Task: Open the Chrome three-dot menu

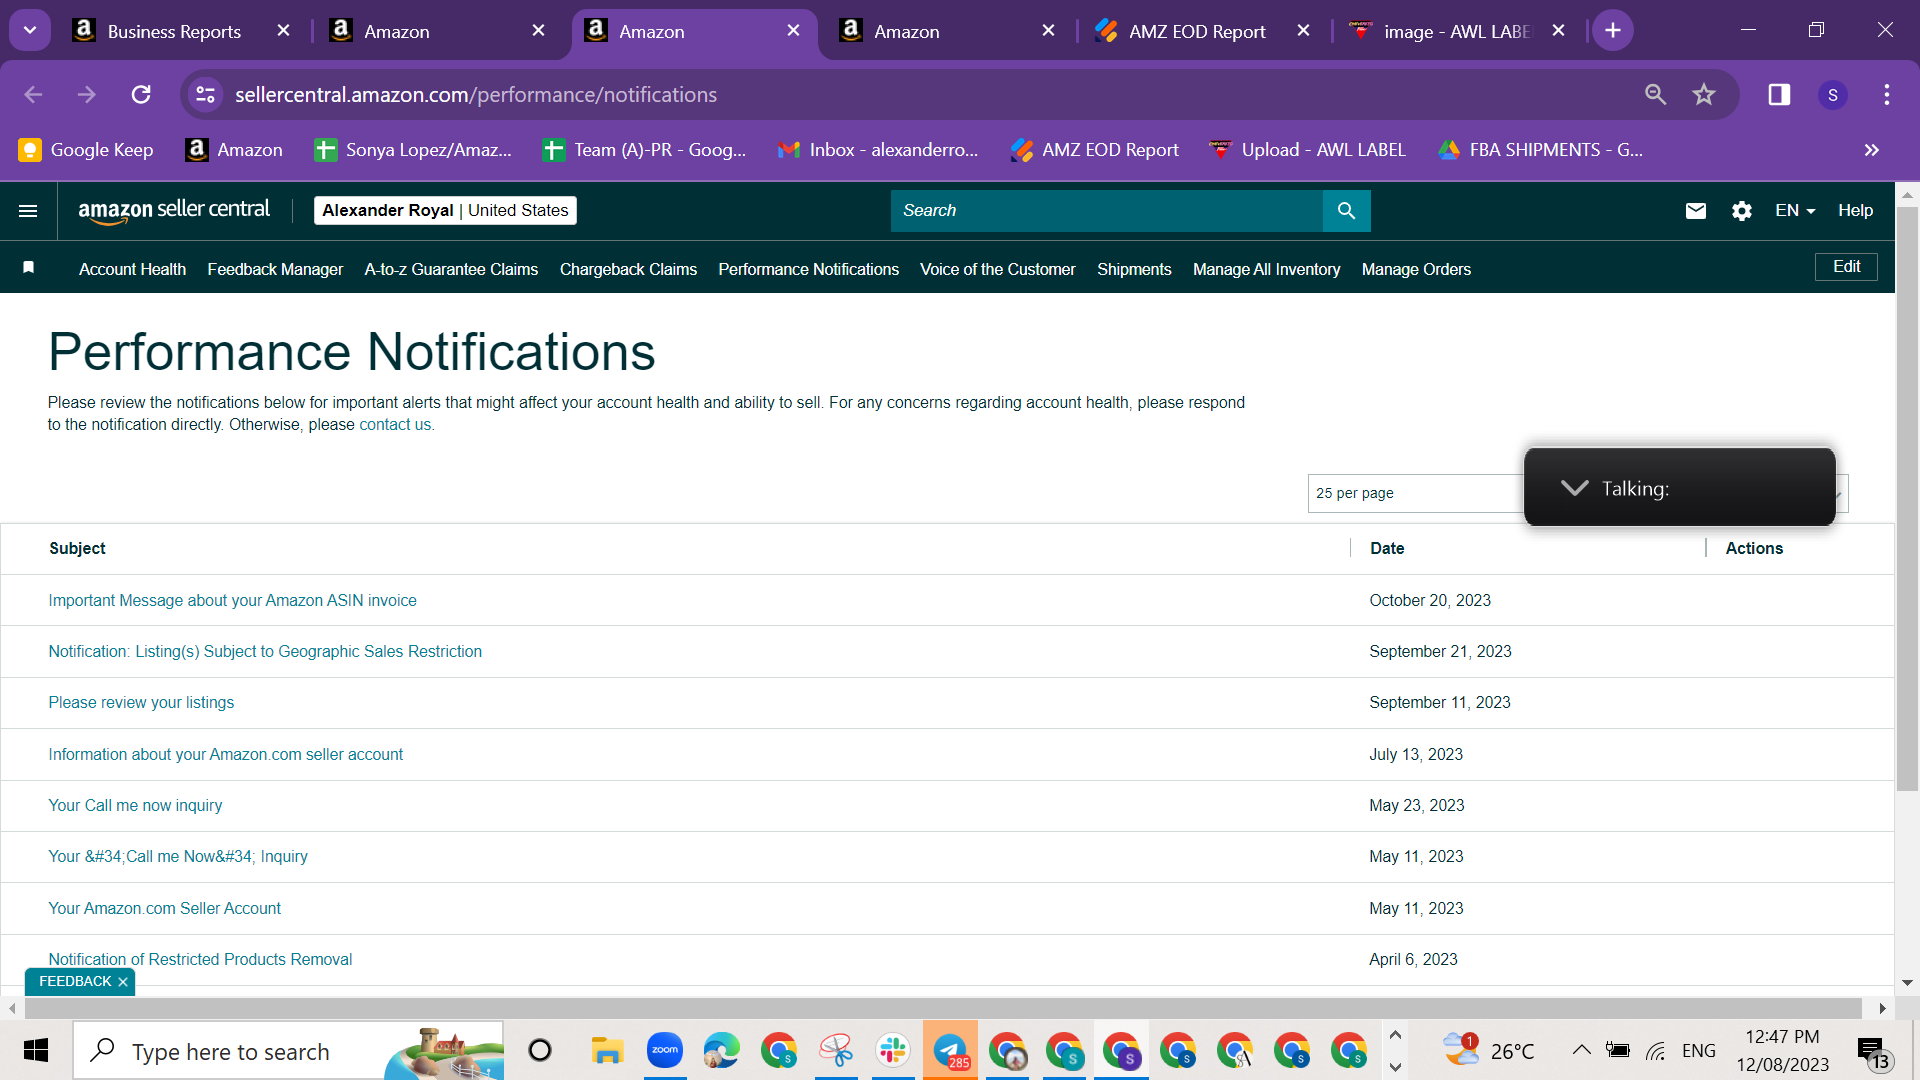Action: 1886,95
